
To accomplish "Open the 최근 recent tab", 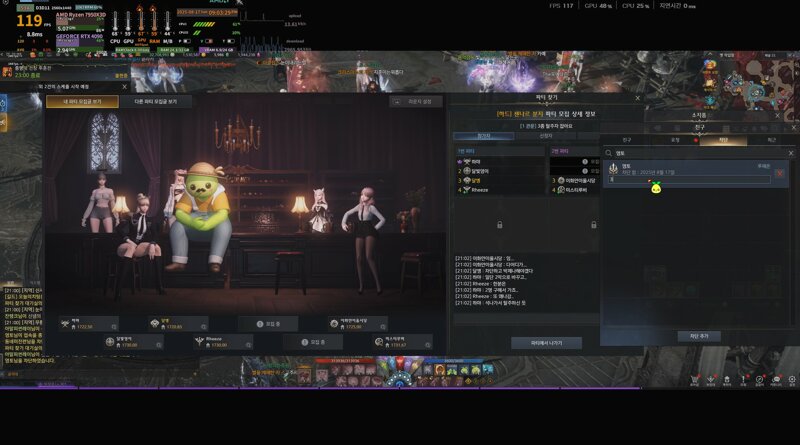I will point(771,140).
